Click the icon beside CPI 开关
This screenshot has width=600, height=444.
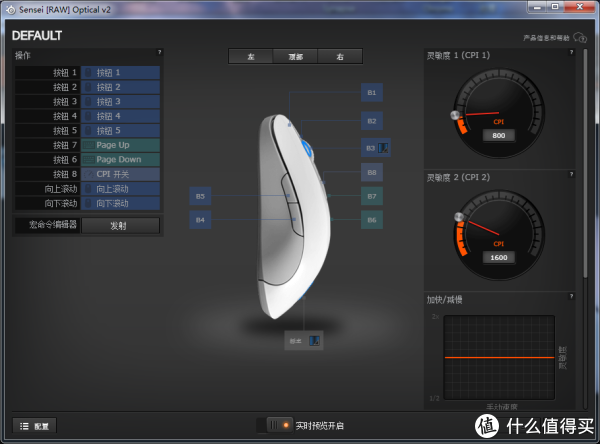pos(89,174)
